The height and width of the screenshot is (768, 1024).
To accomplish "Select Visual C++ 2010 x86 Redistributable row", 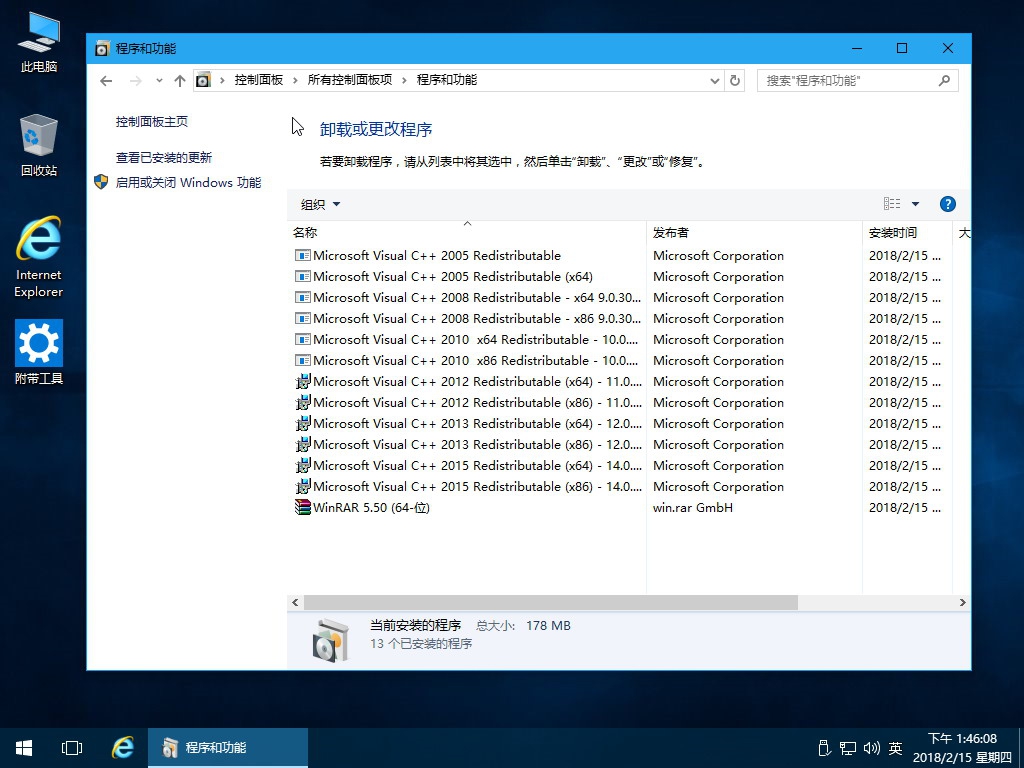I will coord(628,360).
